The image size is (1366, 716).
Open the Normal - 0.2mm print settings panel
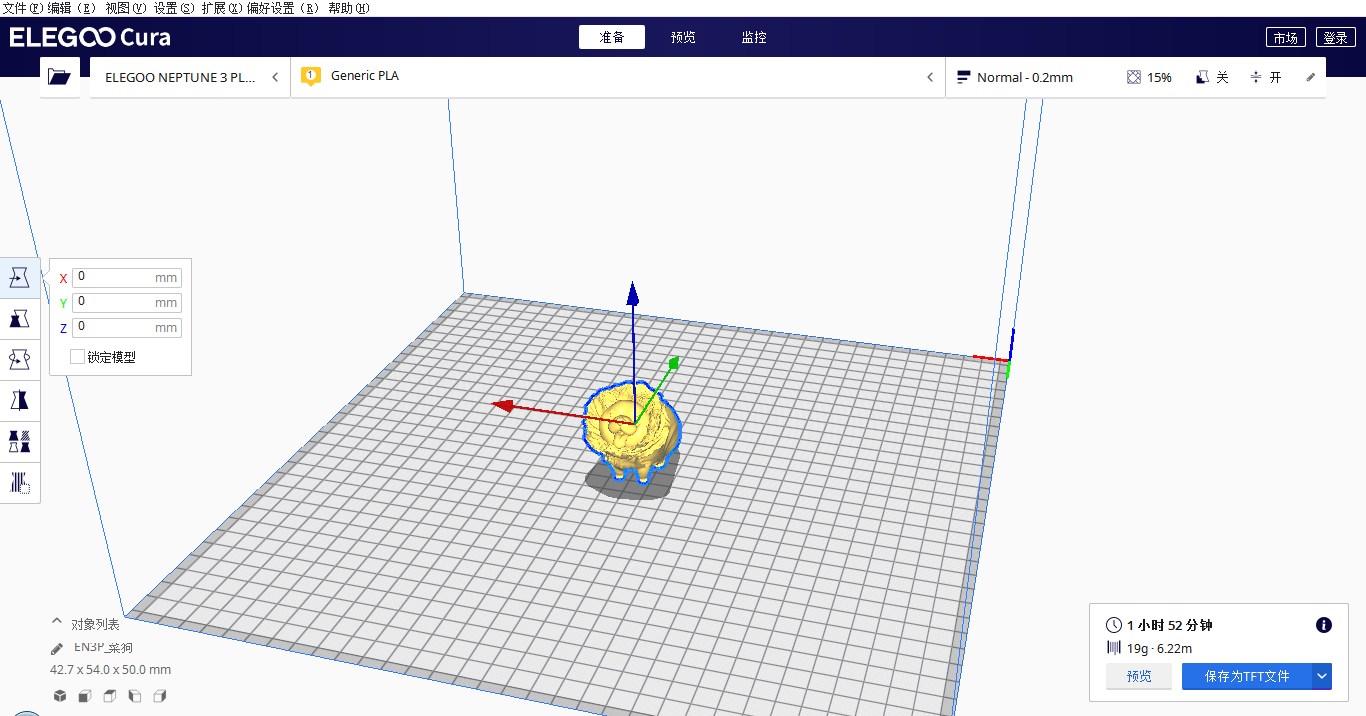(1136, 77)
